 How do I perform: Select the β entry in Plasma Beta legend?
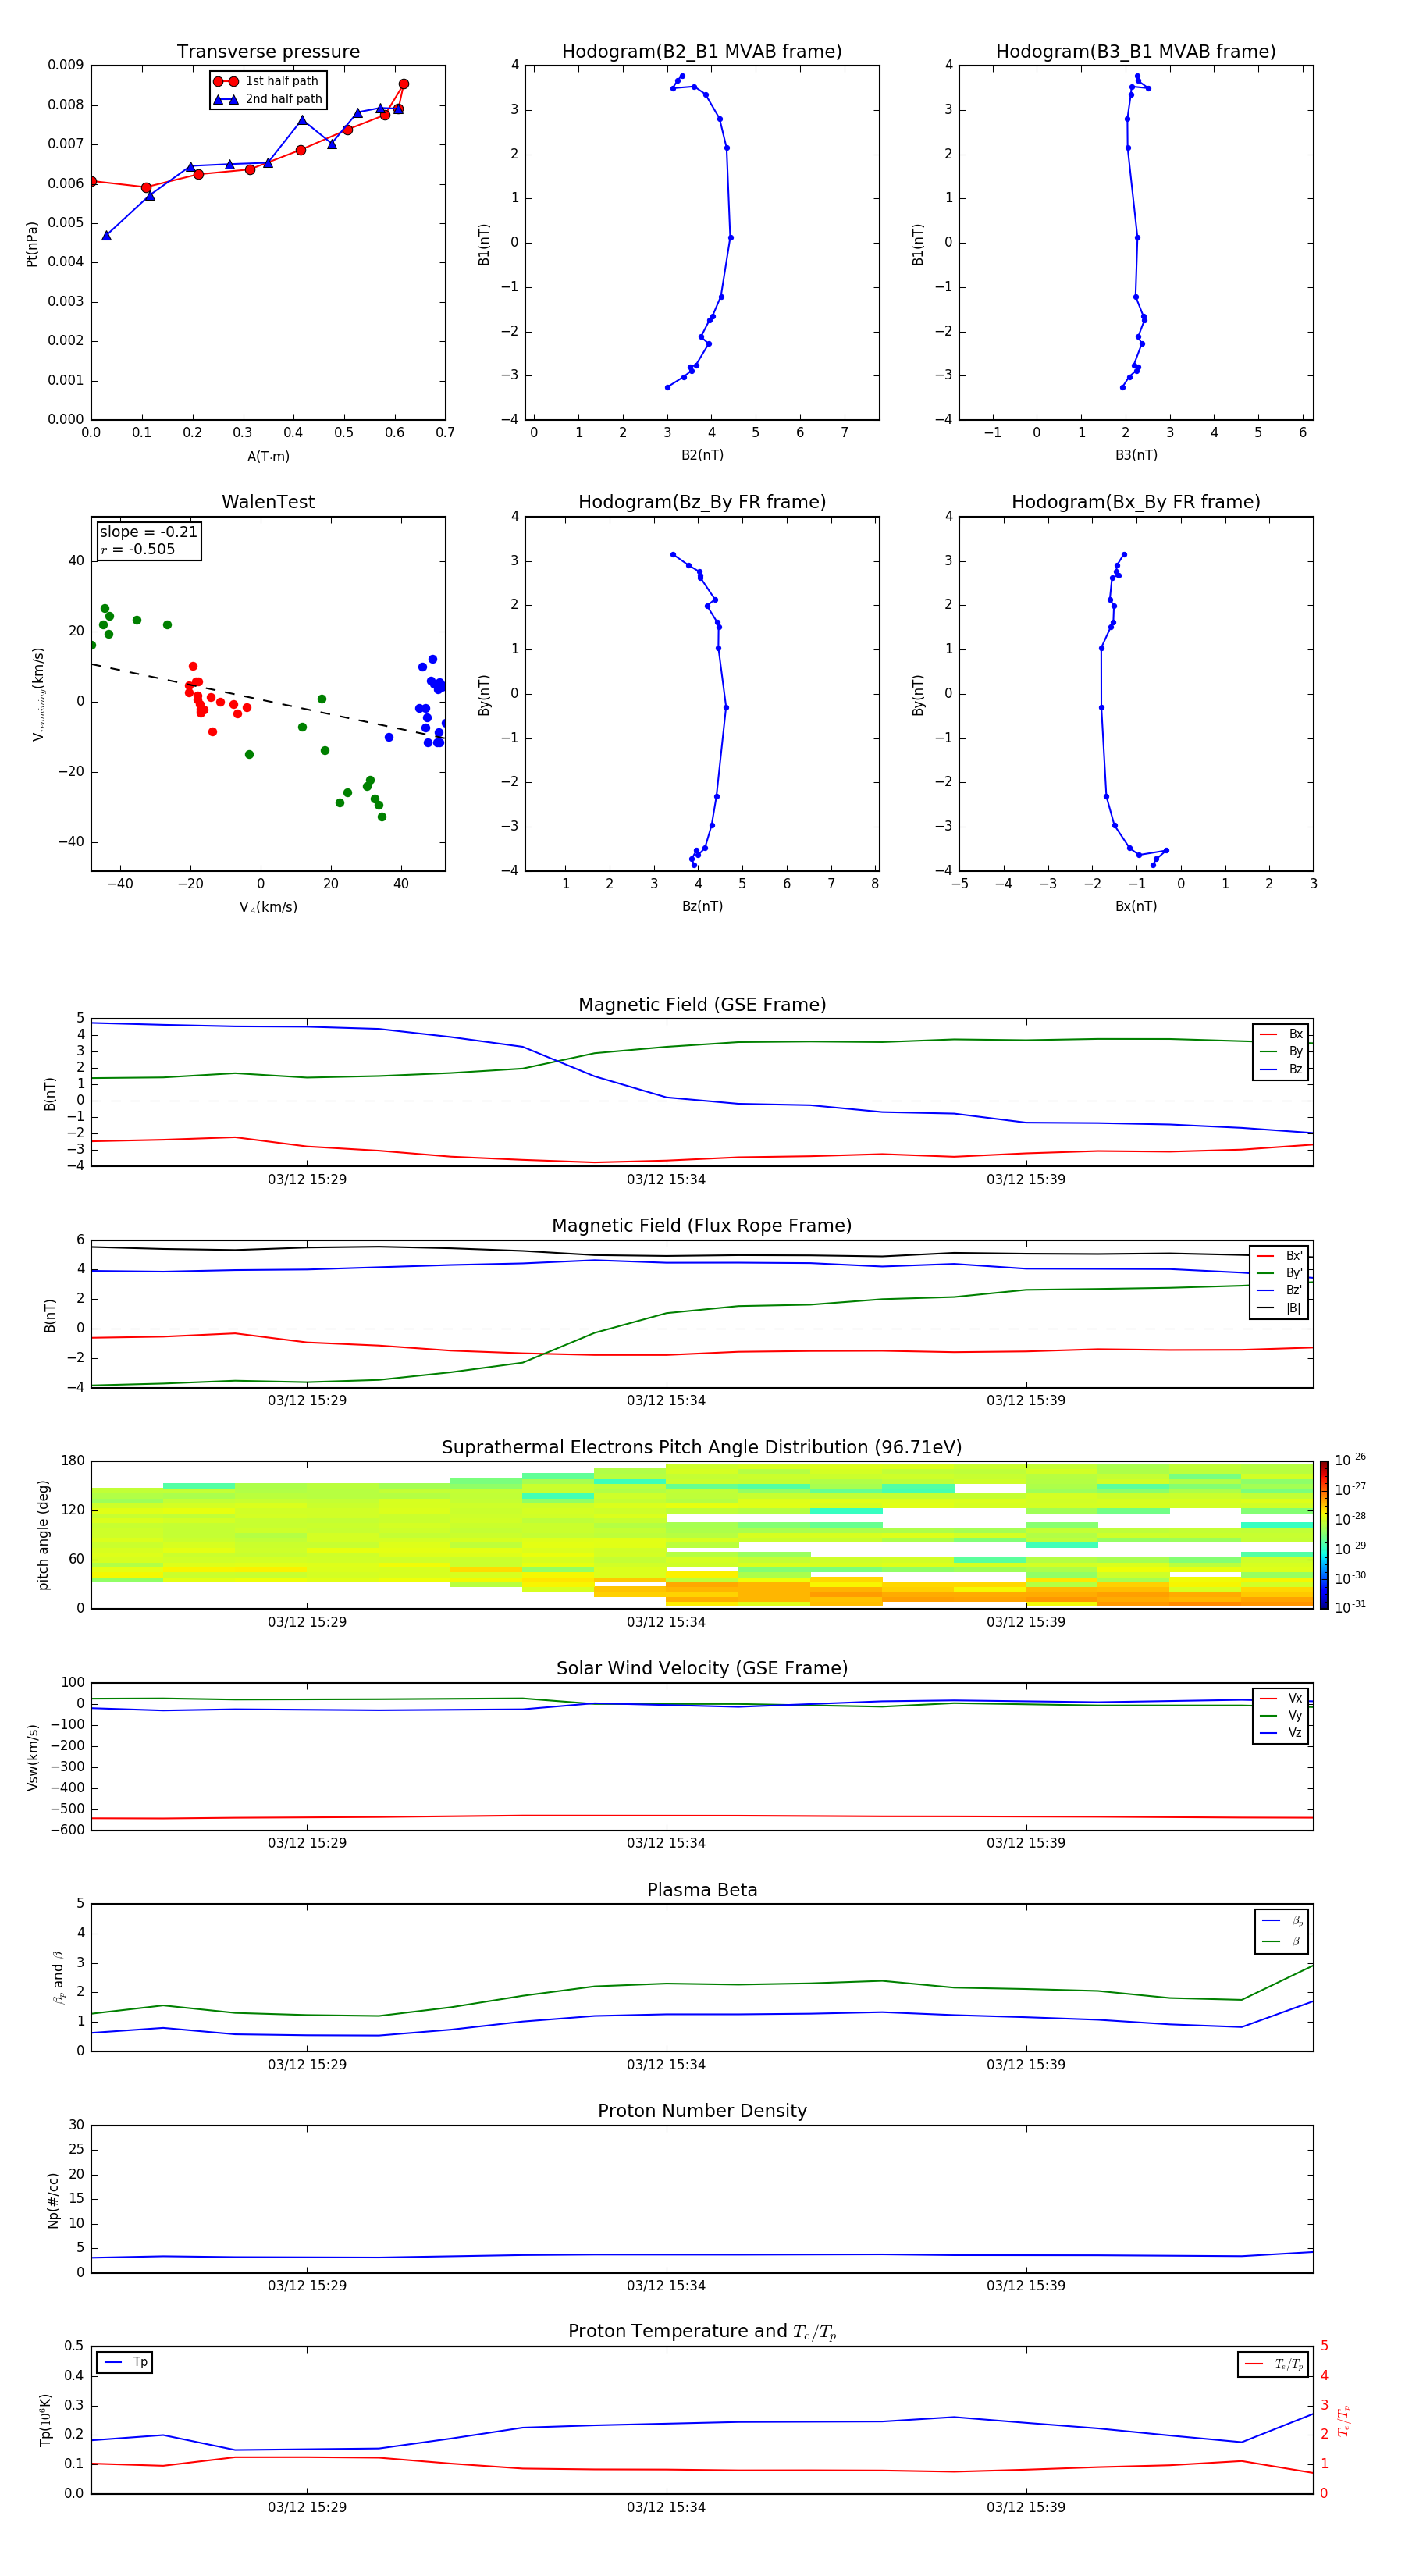1282,1942
